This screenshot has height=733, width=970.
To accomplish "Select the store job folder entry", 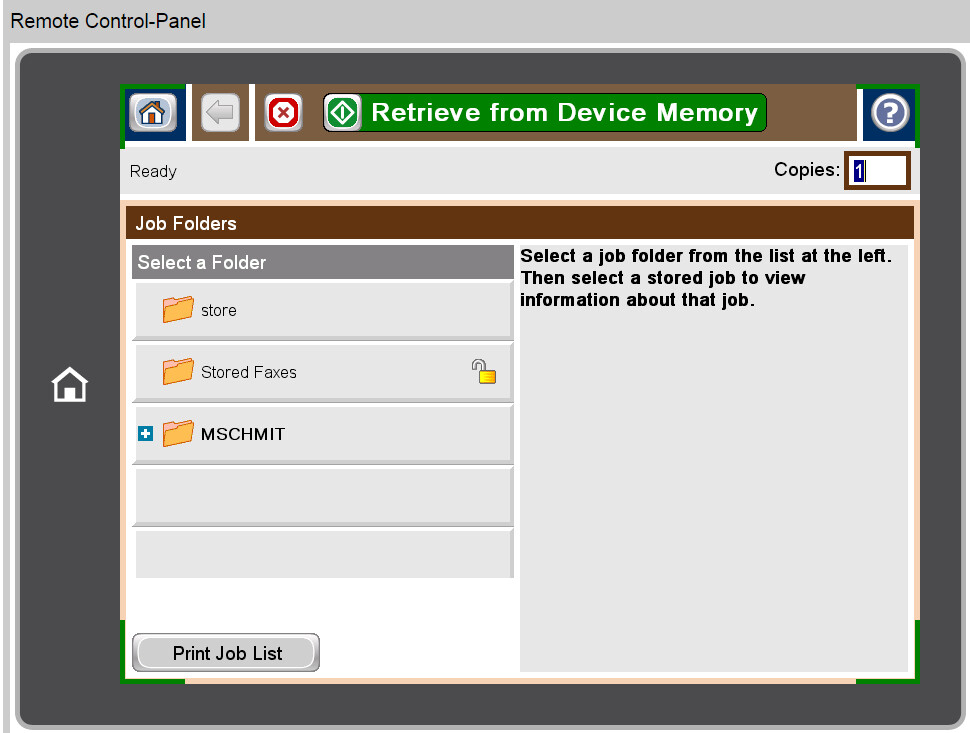I will tap(320, 310).
